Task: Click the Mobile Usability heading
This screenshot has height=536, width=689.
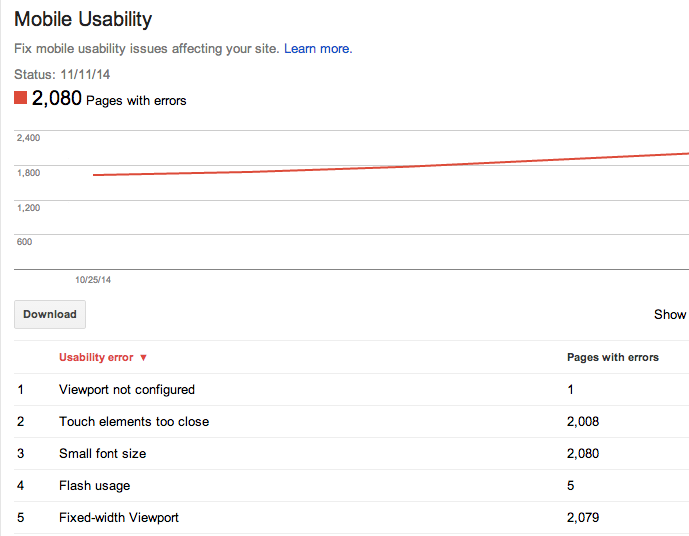Action: pos(83,19)
